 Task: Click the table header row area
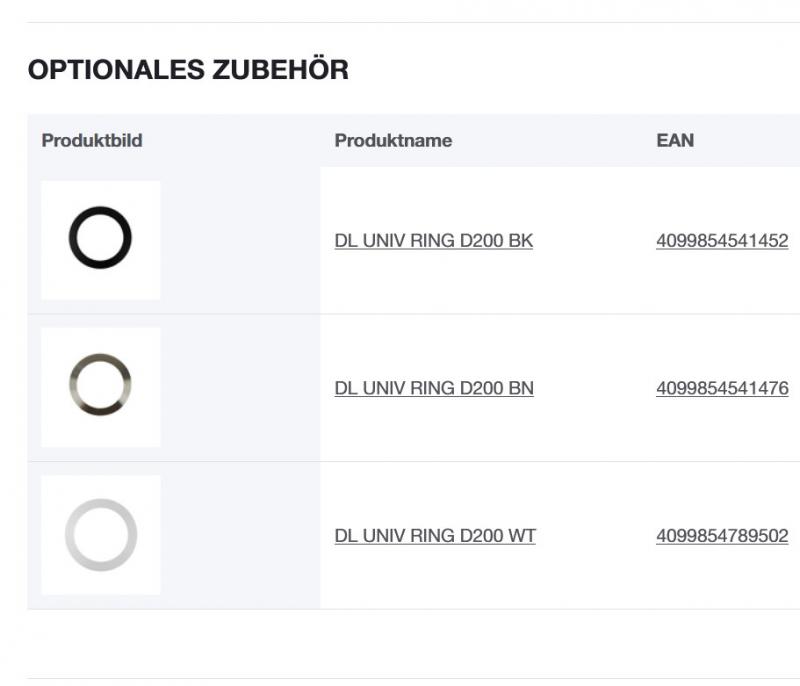pyautogui.click(x=400, y=140)
